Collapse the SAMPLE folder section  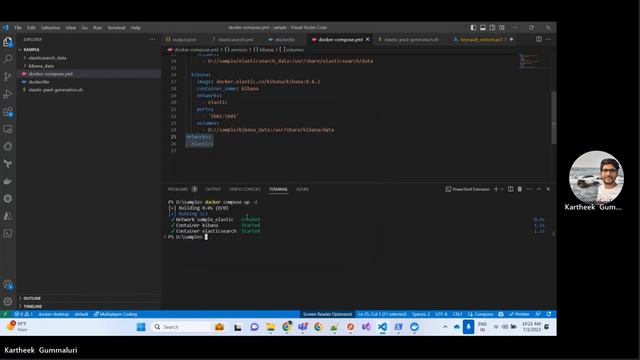pyautogui.click(x=89, y=49)
